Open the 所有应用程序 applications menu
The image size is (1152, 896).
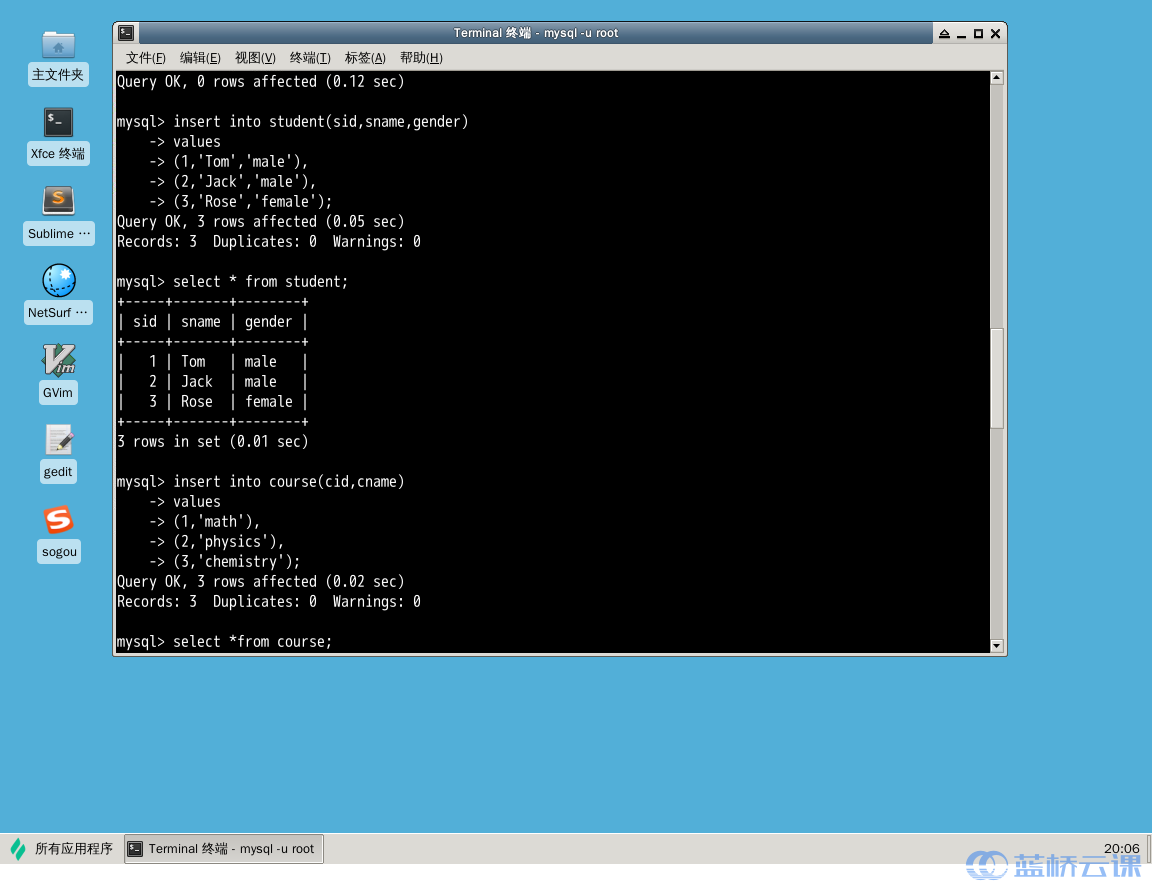coord(62,849)
